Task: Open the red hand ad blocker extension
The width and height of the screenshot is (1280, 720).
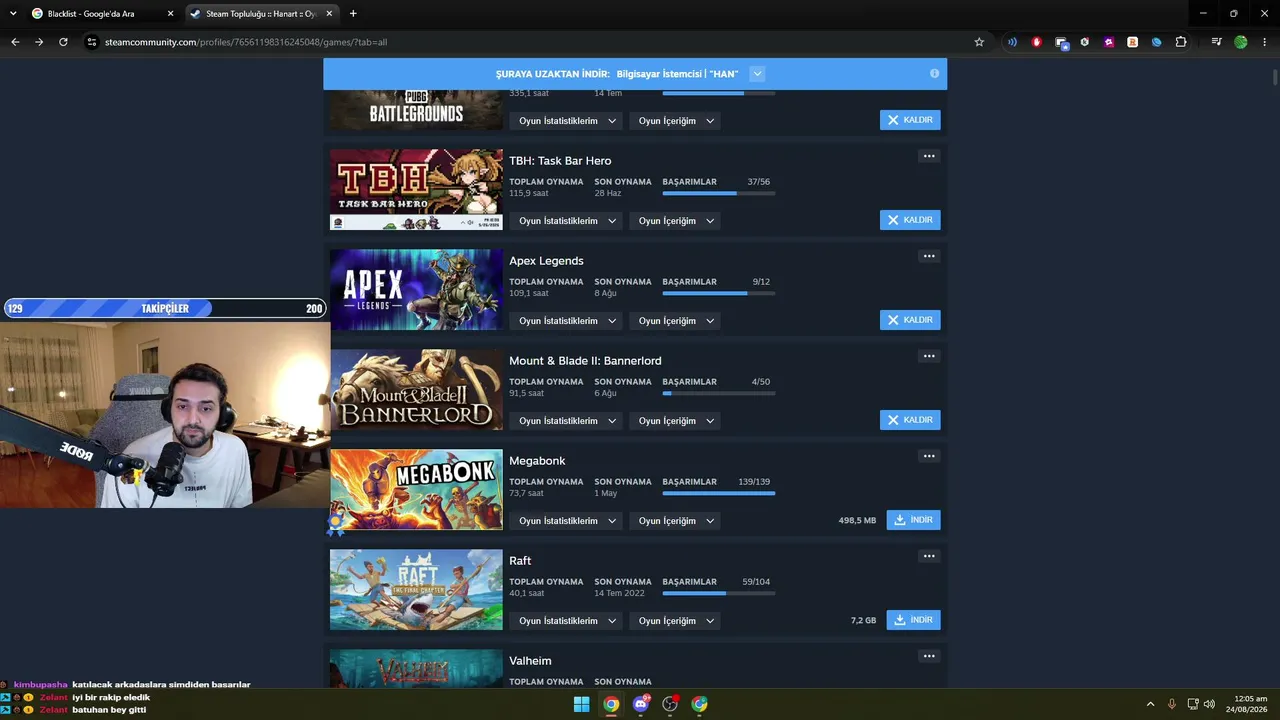Action: click(1036, 42)
